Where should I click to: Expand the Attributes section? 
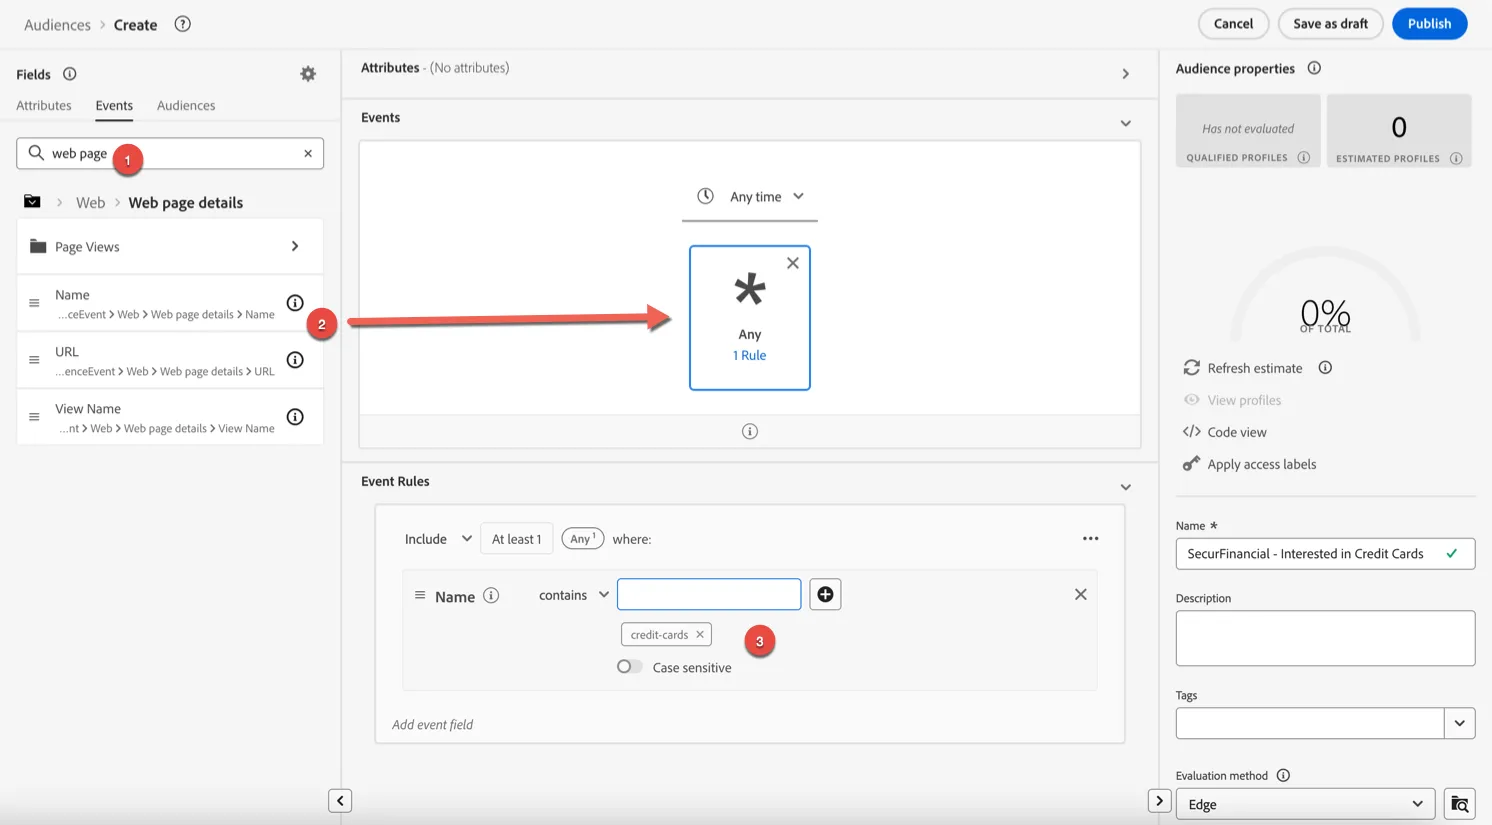tap(1126, 74)
